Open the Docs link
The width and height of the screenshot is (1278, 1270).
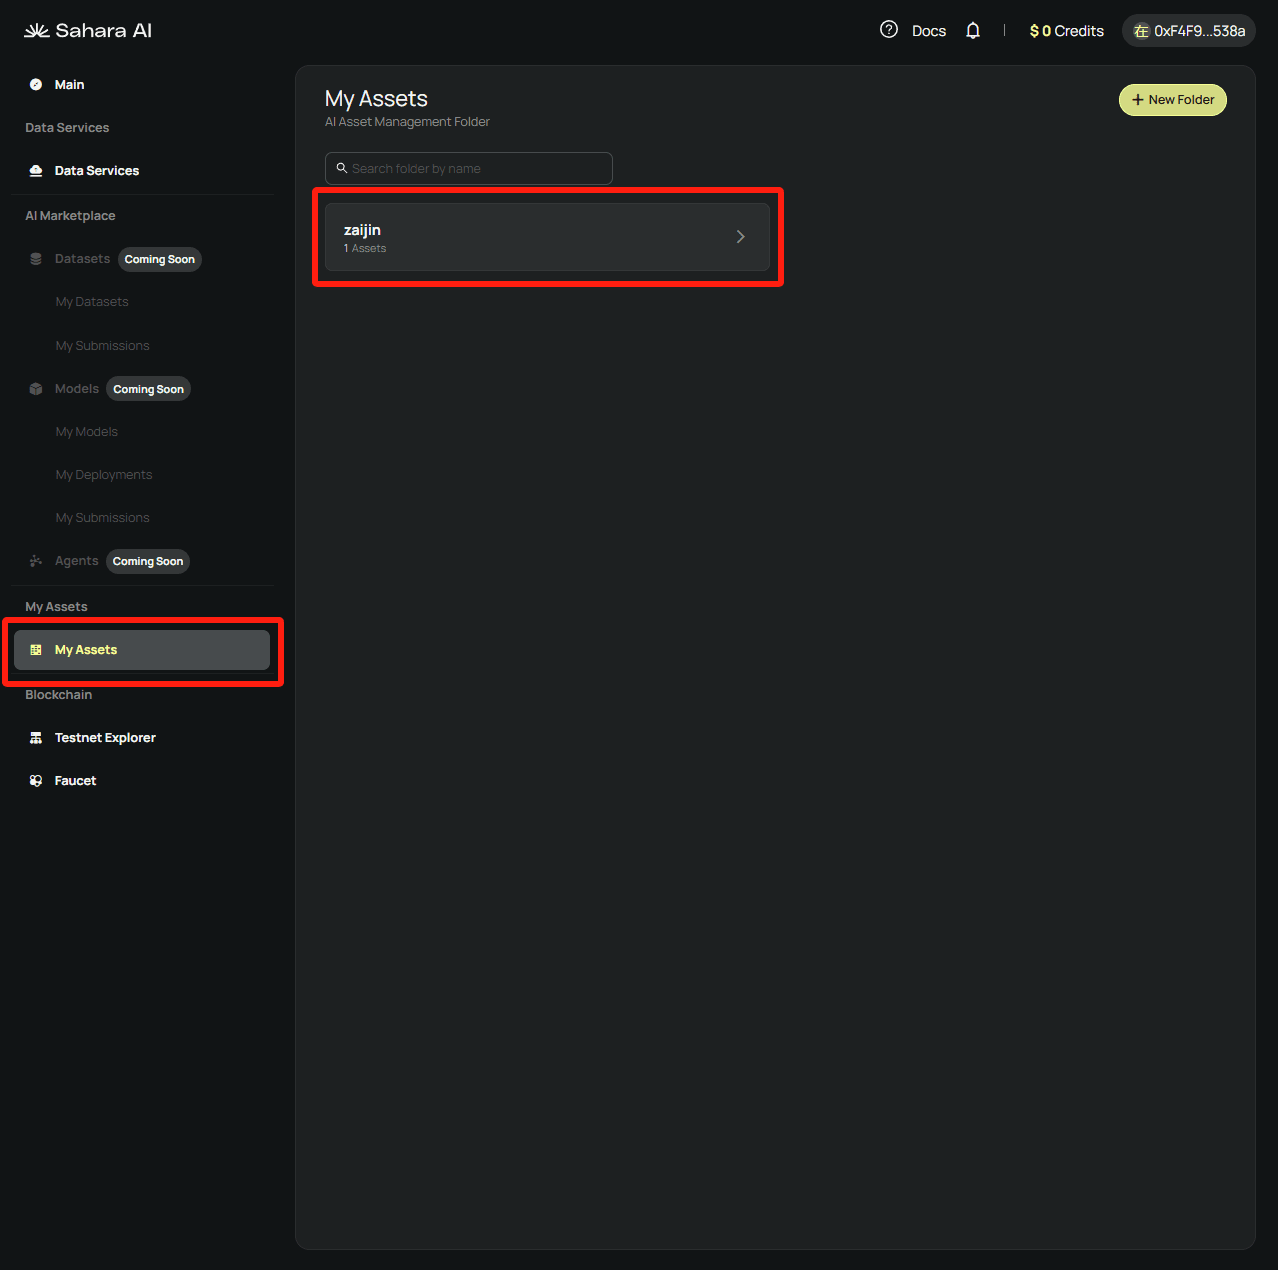pos(928,31)
